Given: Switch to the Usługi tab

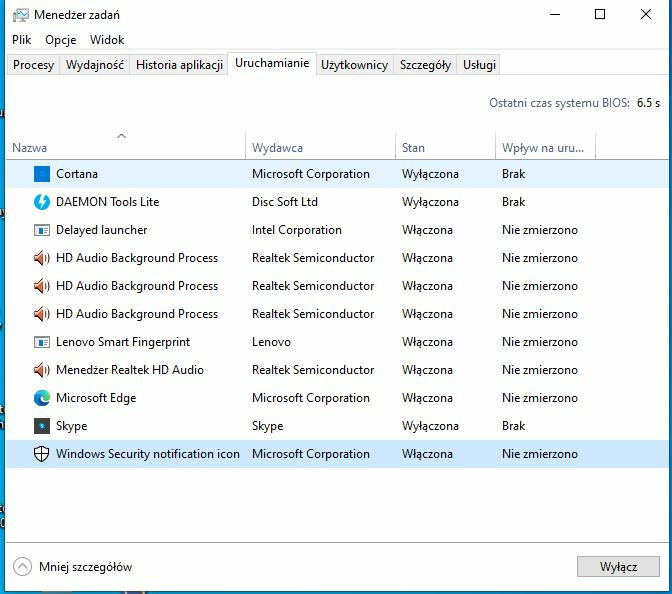Looking at the screenshot, I should pyautogui.click(x=479, y=65).
